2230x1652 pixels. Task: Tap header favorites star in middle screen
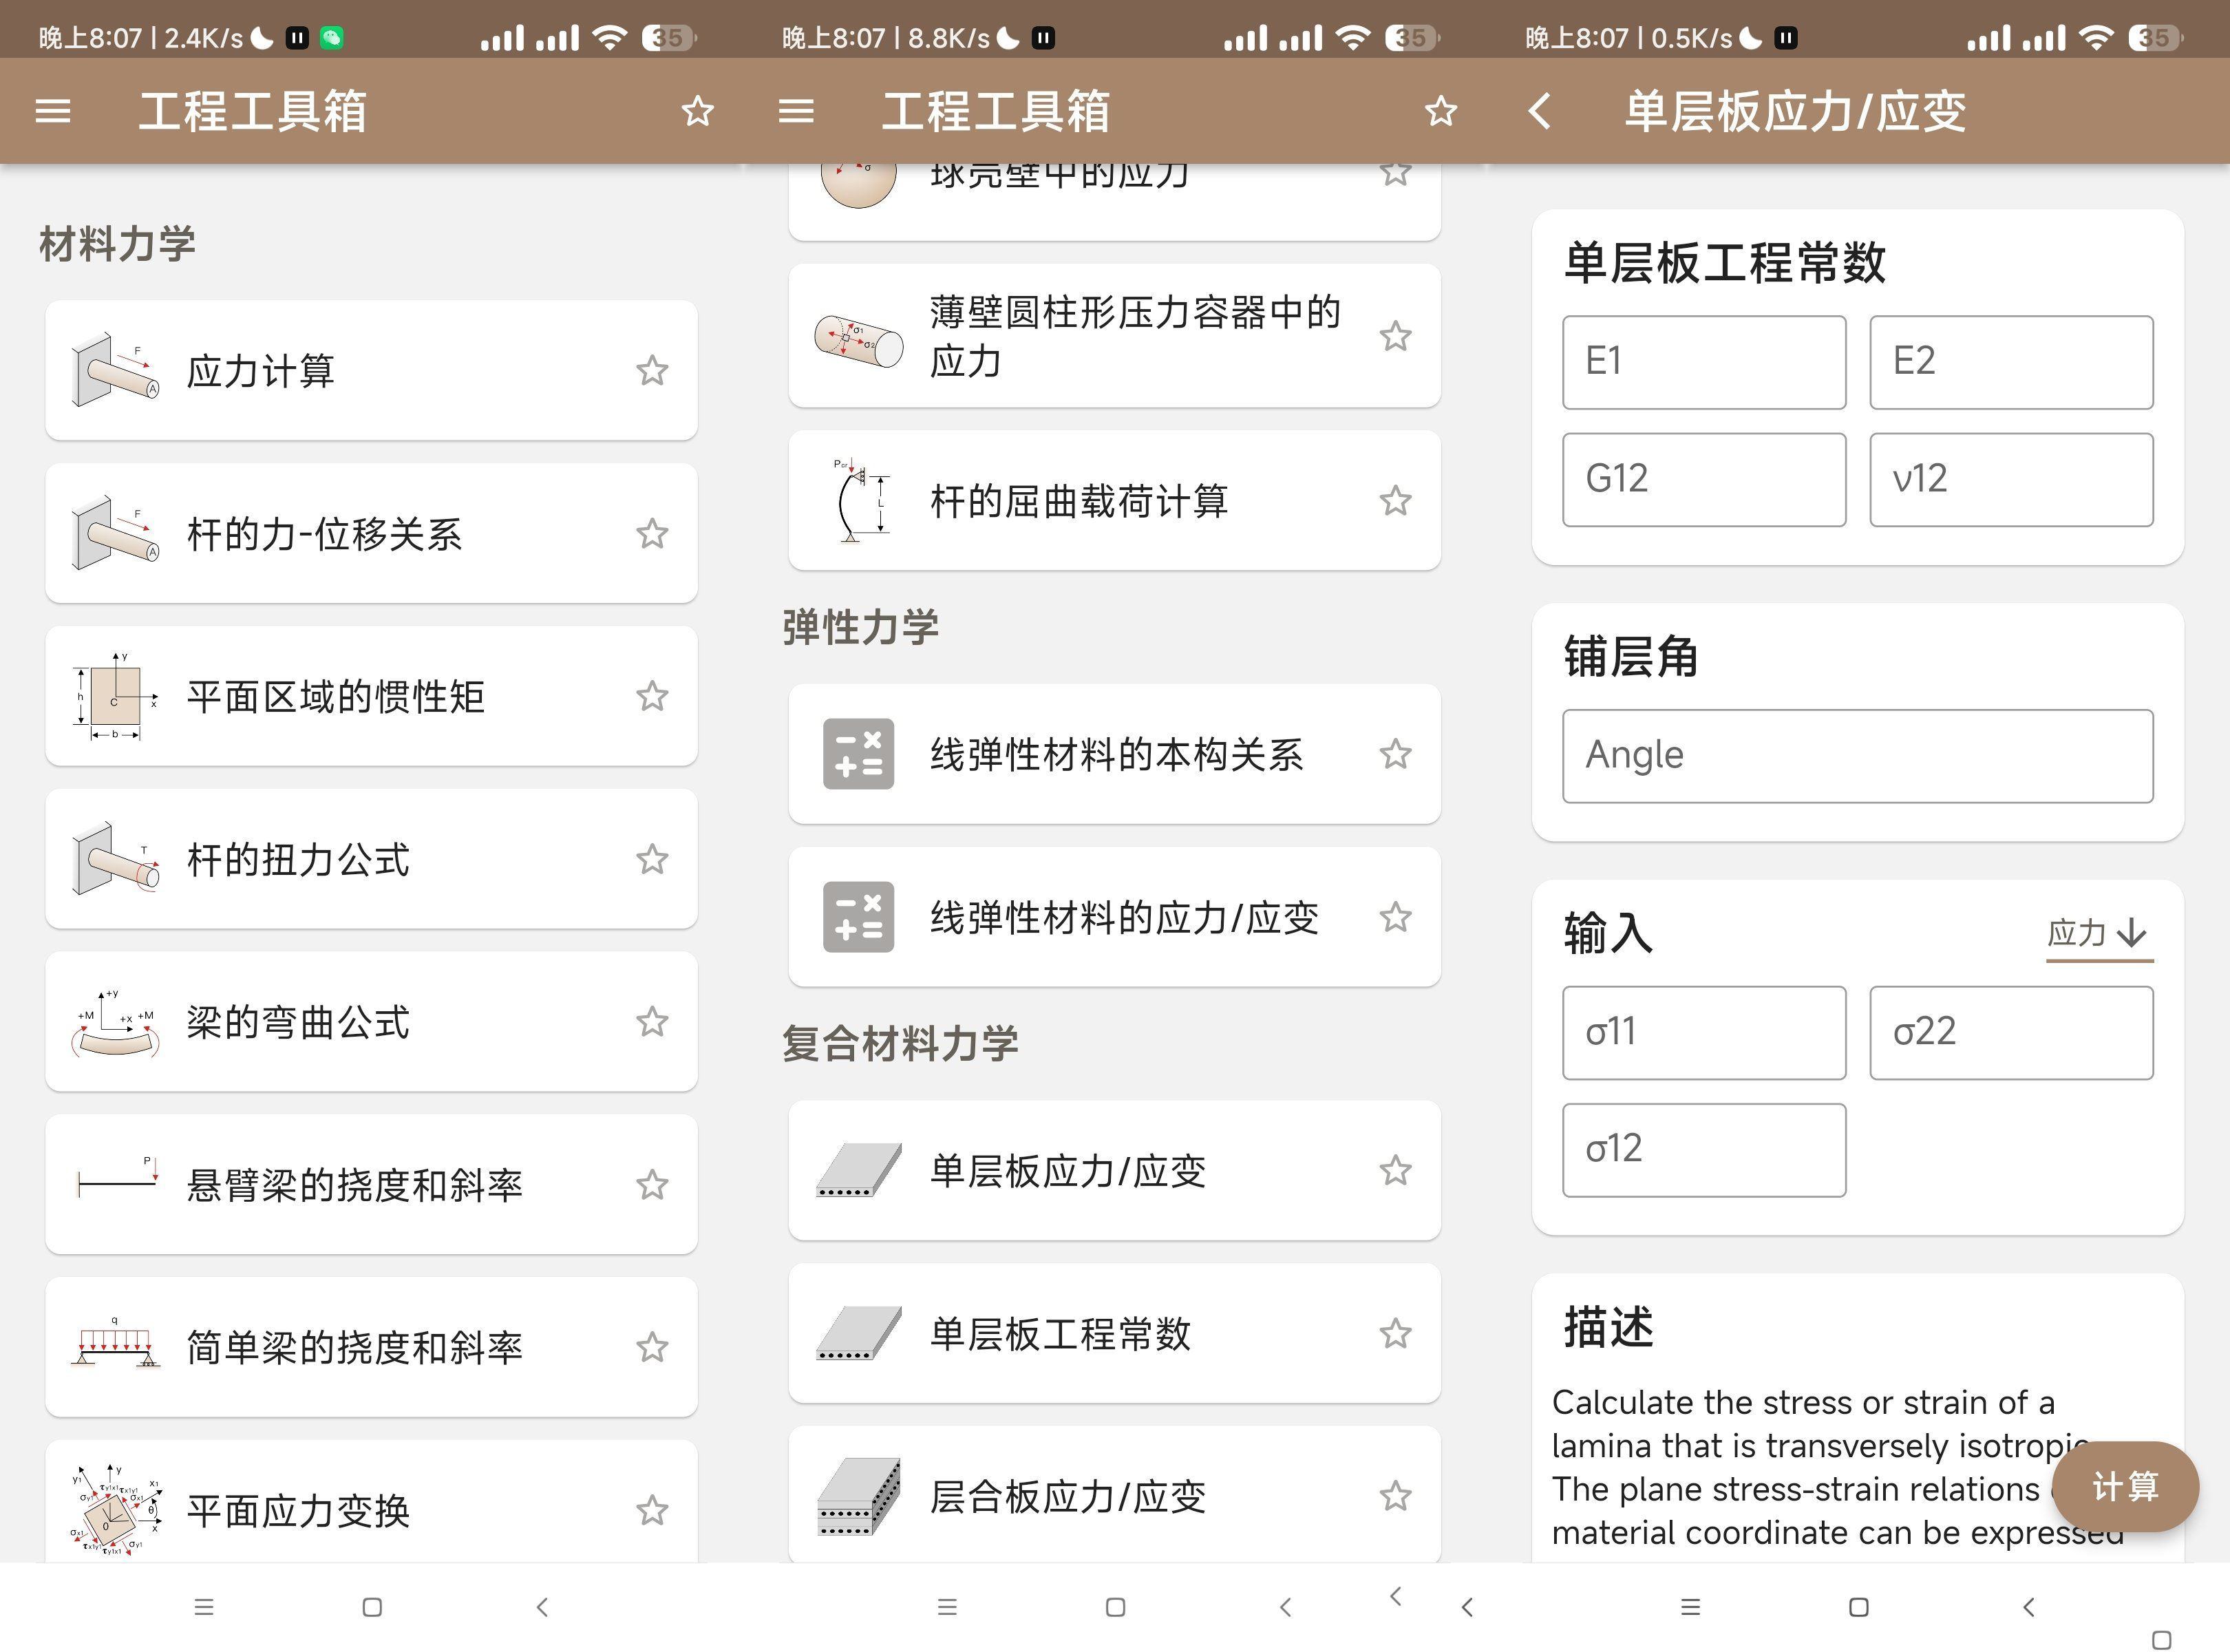point(1440,111)
